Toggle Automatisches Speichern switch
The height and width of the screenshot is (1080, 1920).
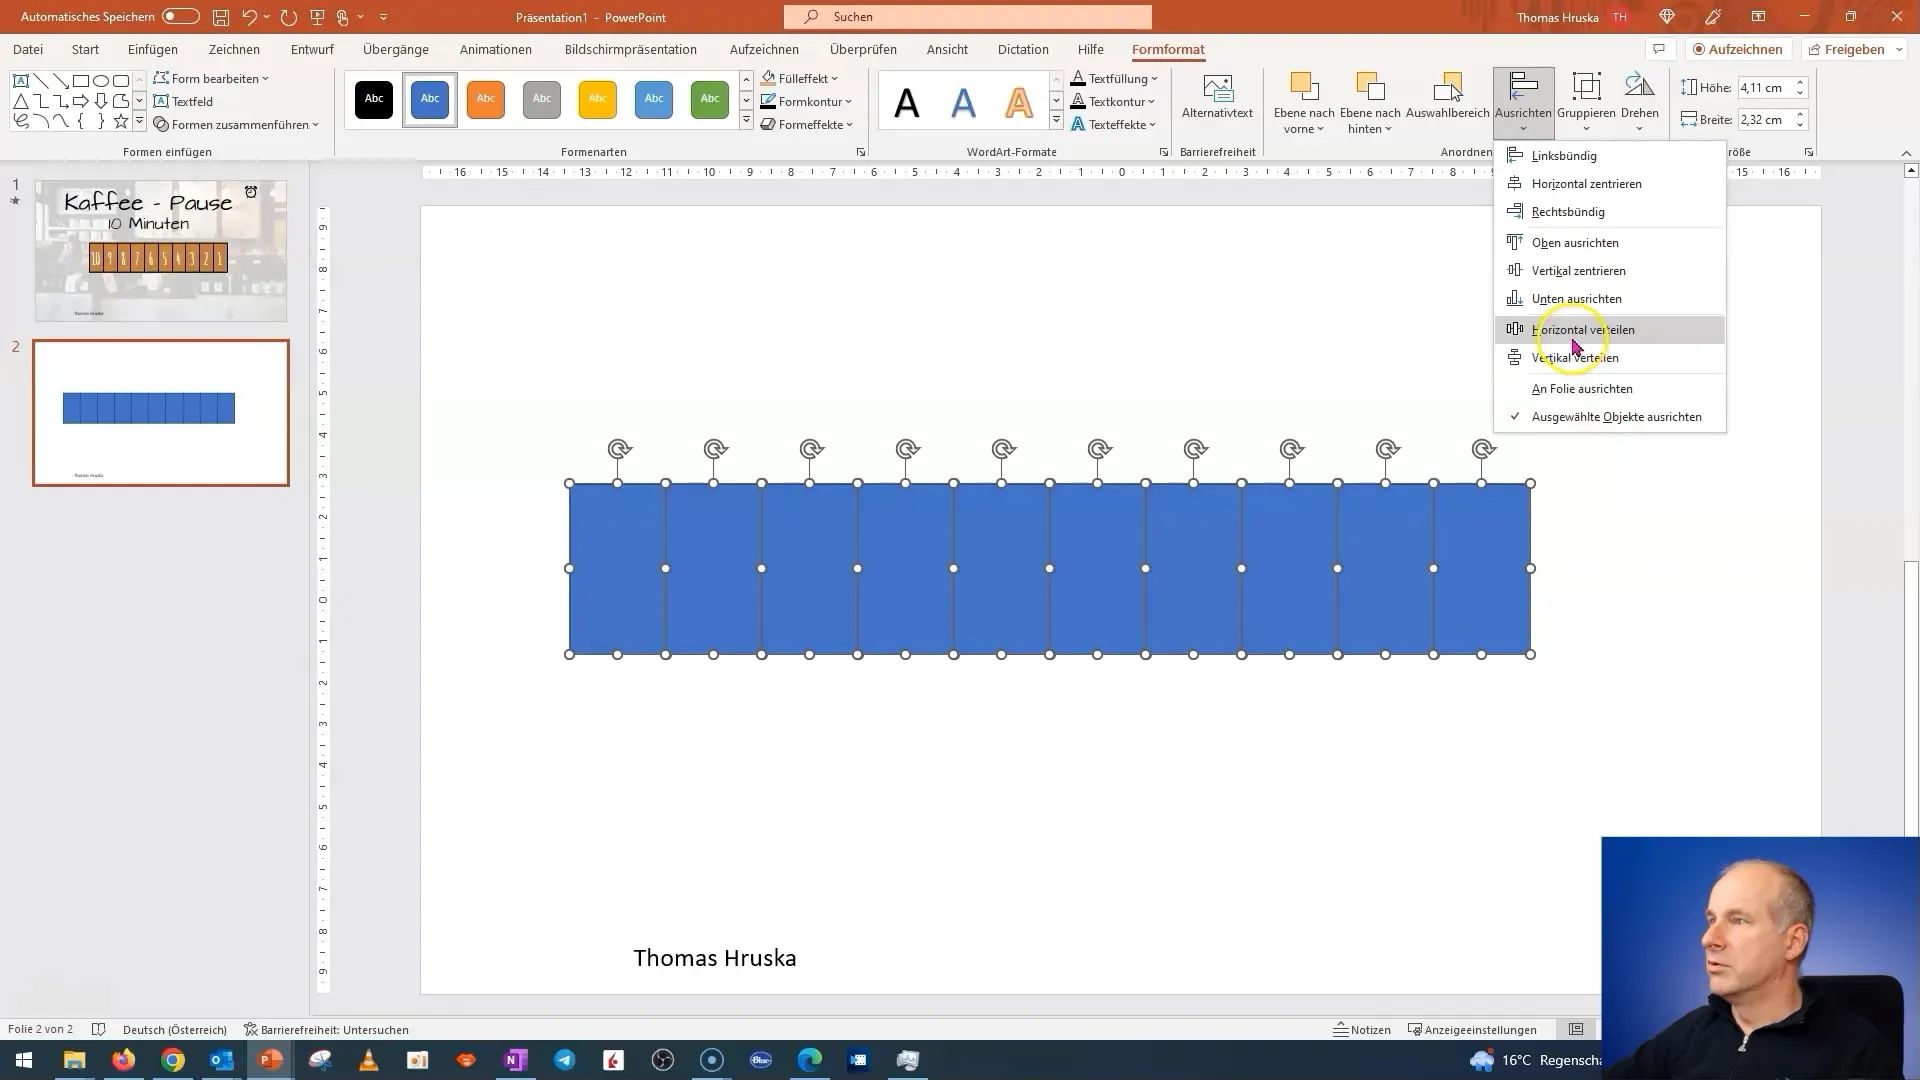coord(180,17)
